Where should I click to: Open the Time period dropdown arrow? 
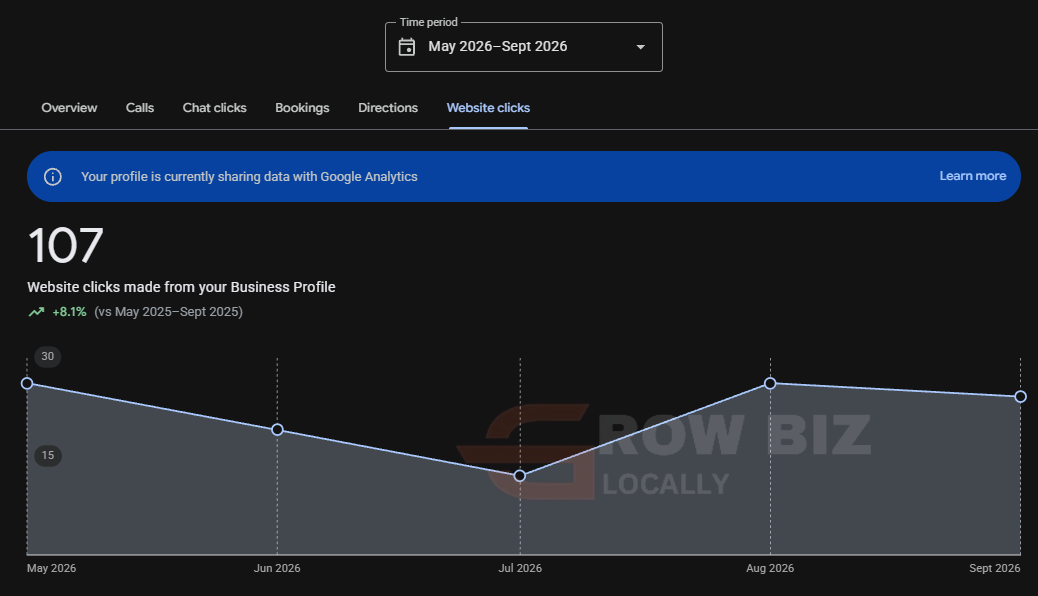(x=640, y=47)
